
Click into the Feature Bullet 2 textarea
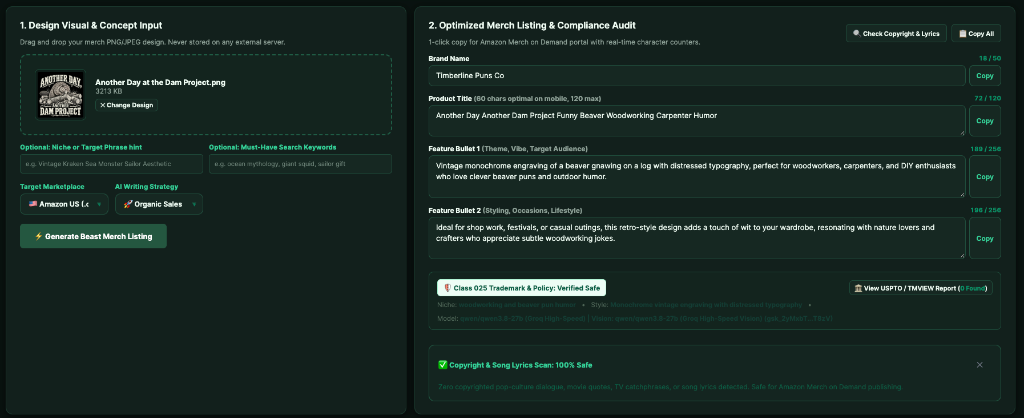pyautogui.click(x=697, y=238)
